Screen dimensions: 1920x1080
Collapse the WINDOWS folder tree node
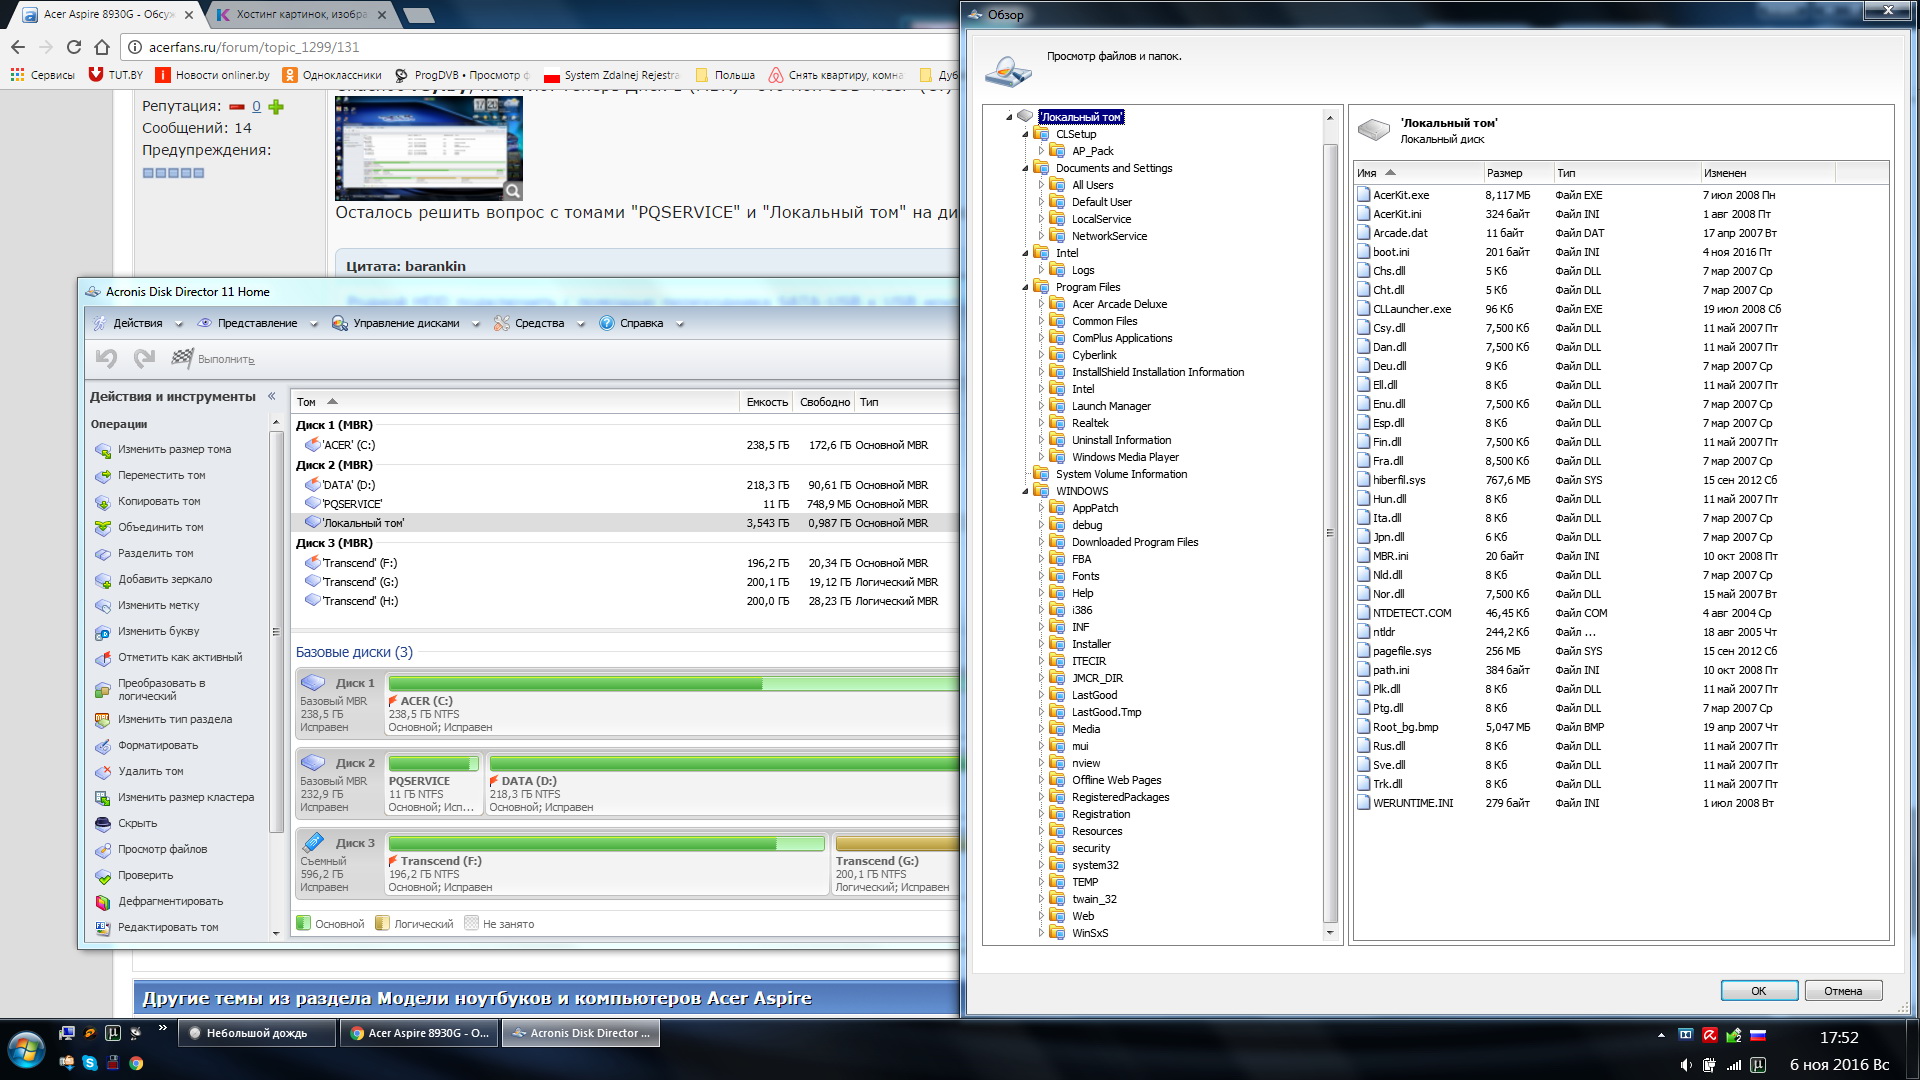(1025, 492)
